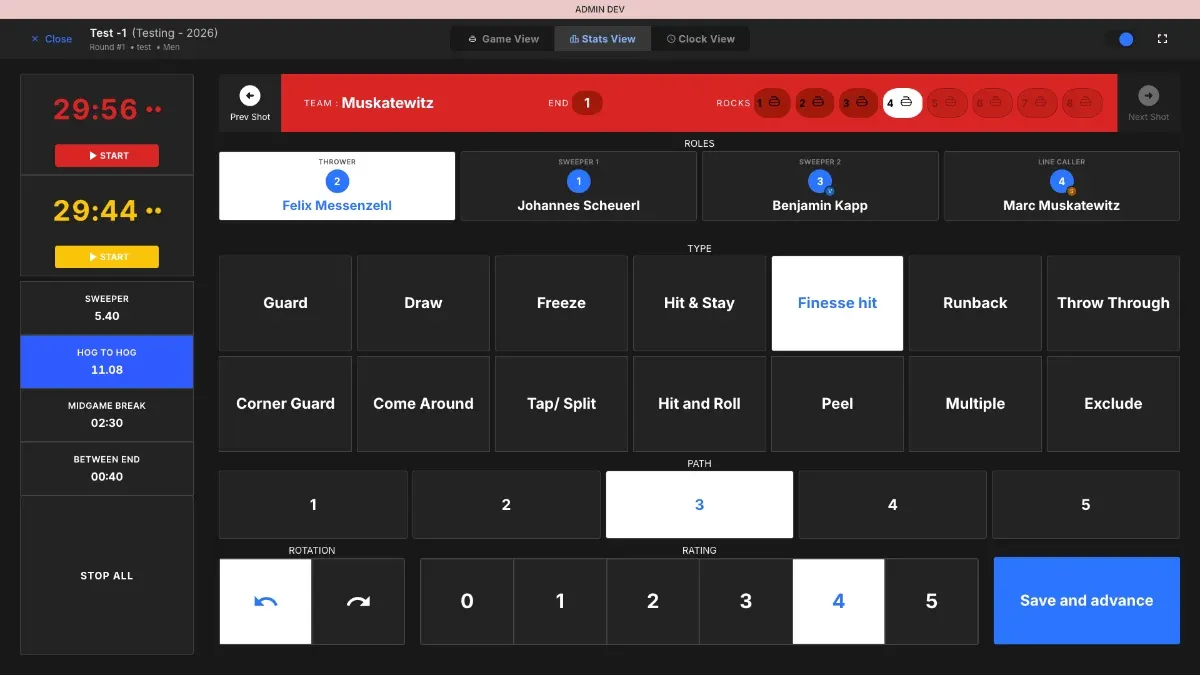Select rock 6 icon

[992, 103]
